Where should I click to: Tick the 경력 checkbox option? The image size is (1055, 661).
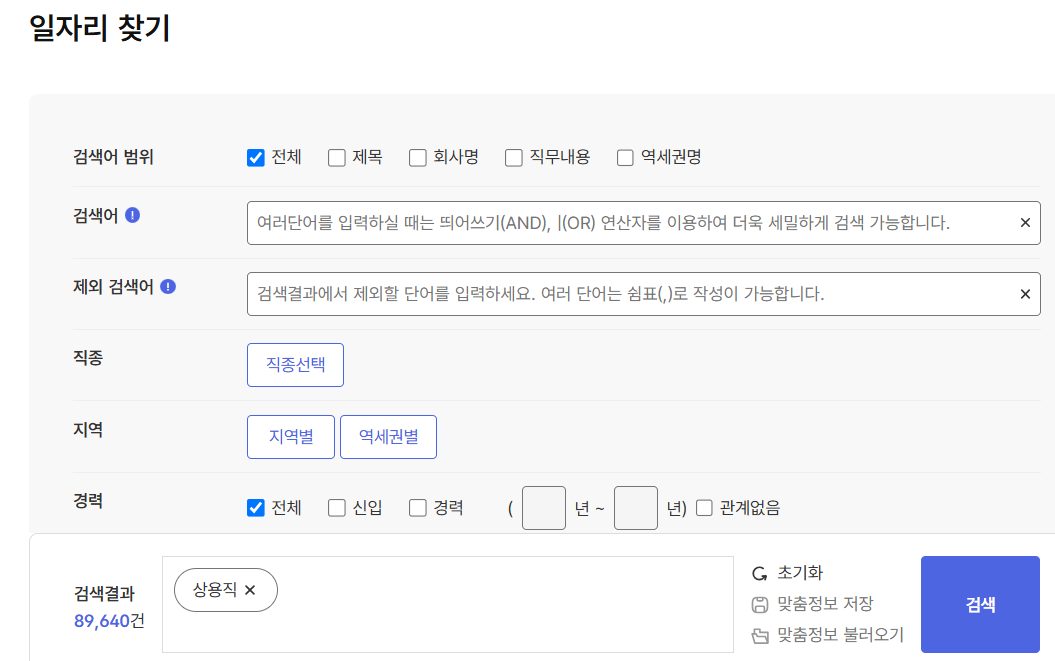tap(418, 508)
